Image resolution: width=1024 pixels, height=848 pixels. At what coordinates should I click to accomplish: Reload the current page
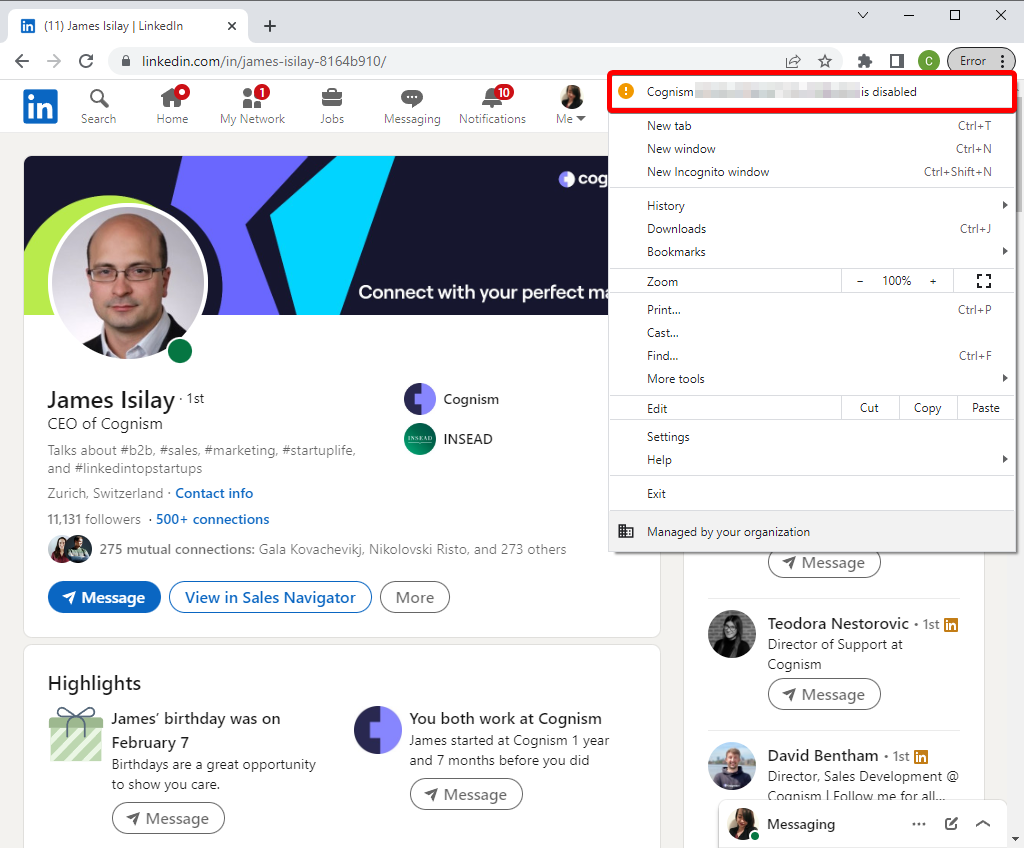tap(86, 61)
